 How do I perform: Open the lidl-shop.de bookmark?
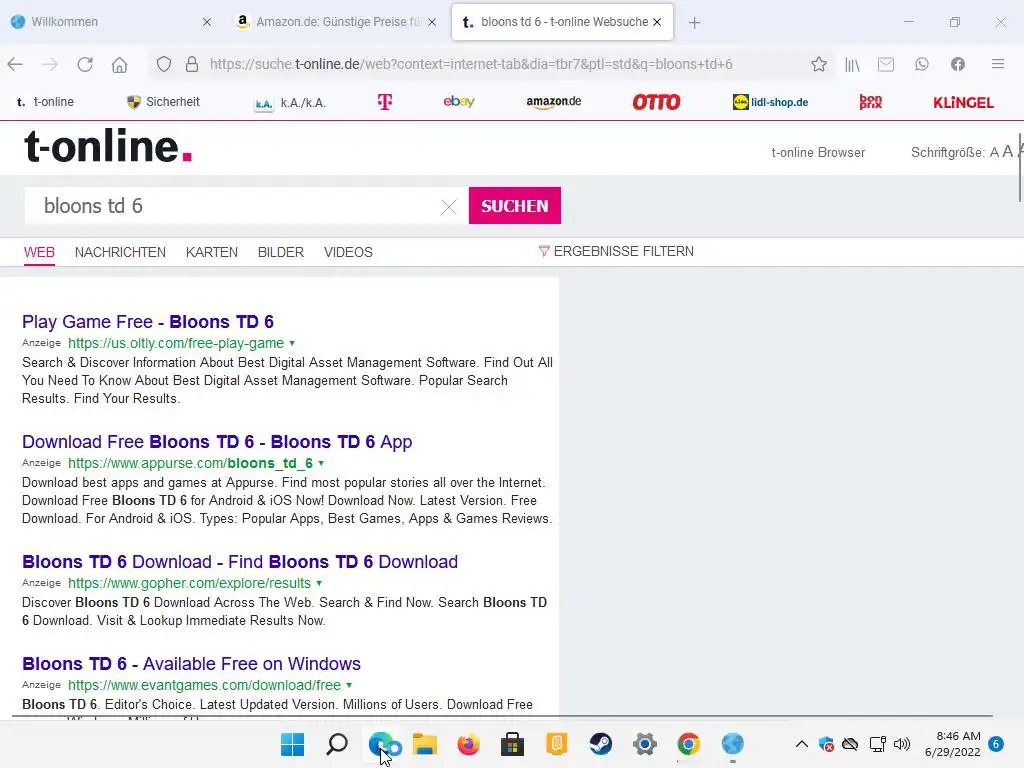point(771,102)
